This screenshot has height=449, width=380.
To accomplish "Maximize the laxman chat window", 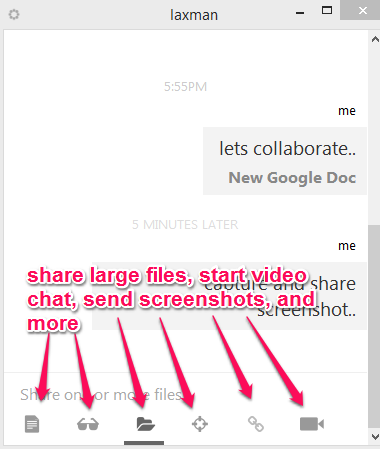I will (x=327, y=10).
